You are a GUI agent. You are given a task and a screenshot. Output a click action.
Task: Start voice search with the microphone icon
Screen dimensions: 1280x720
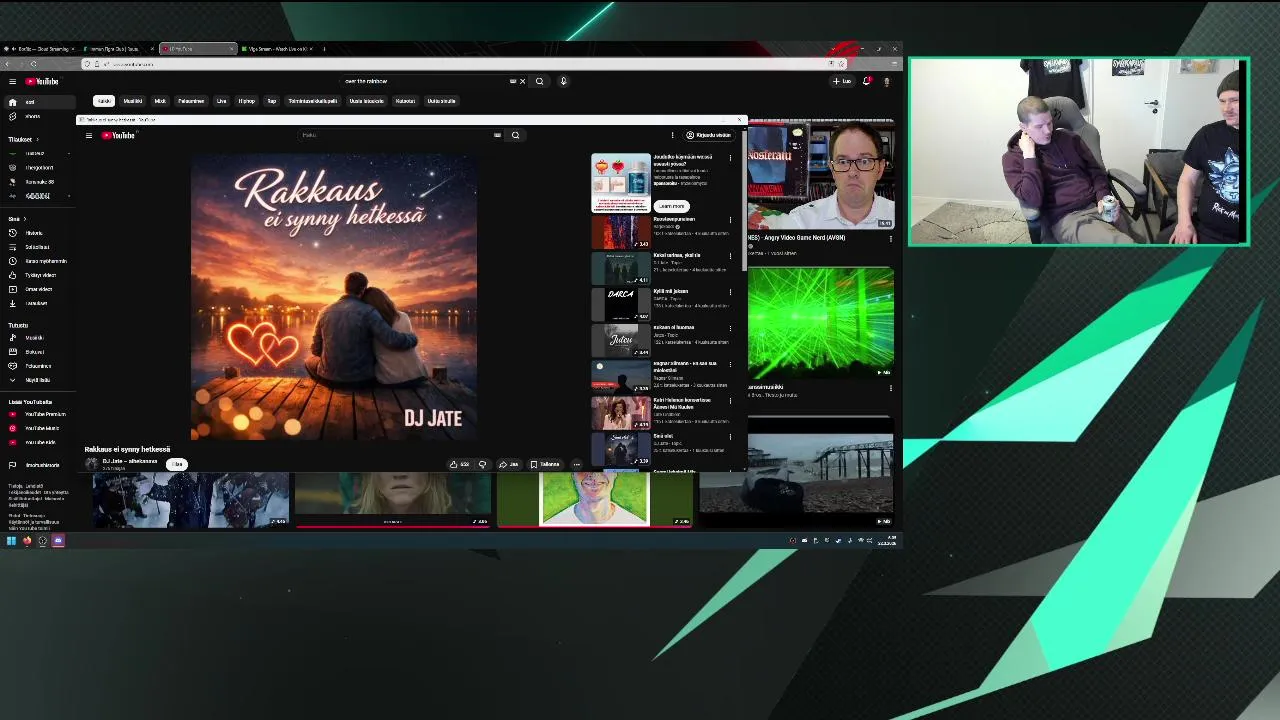pyautogui.click(x=563, y=81)
